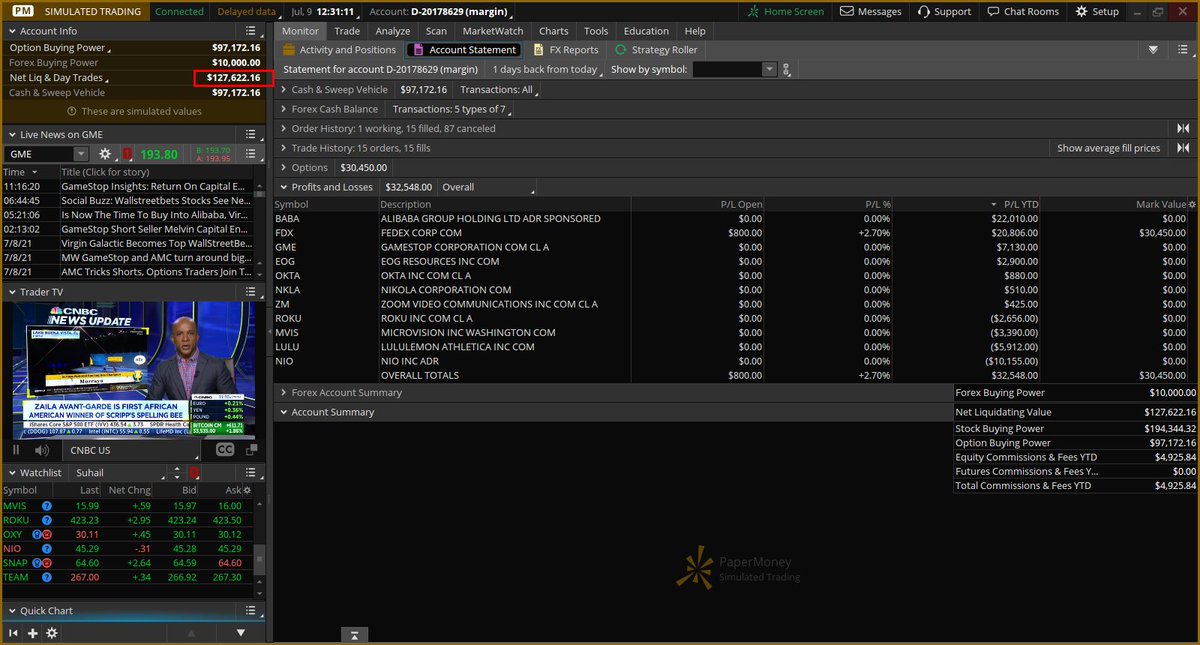The width and height of the screenshot is (1200, 645).
Task: Expand Order History section
Action: point(283,128)
